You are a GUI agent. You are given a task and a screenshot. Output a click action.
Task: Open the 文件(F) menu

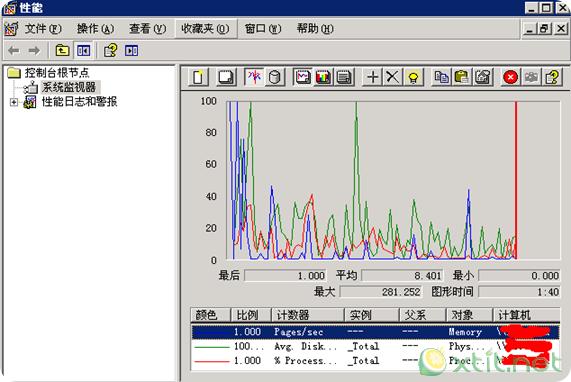[x=43, y=28]
